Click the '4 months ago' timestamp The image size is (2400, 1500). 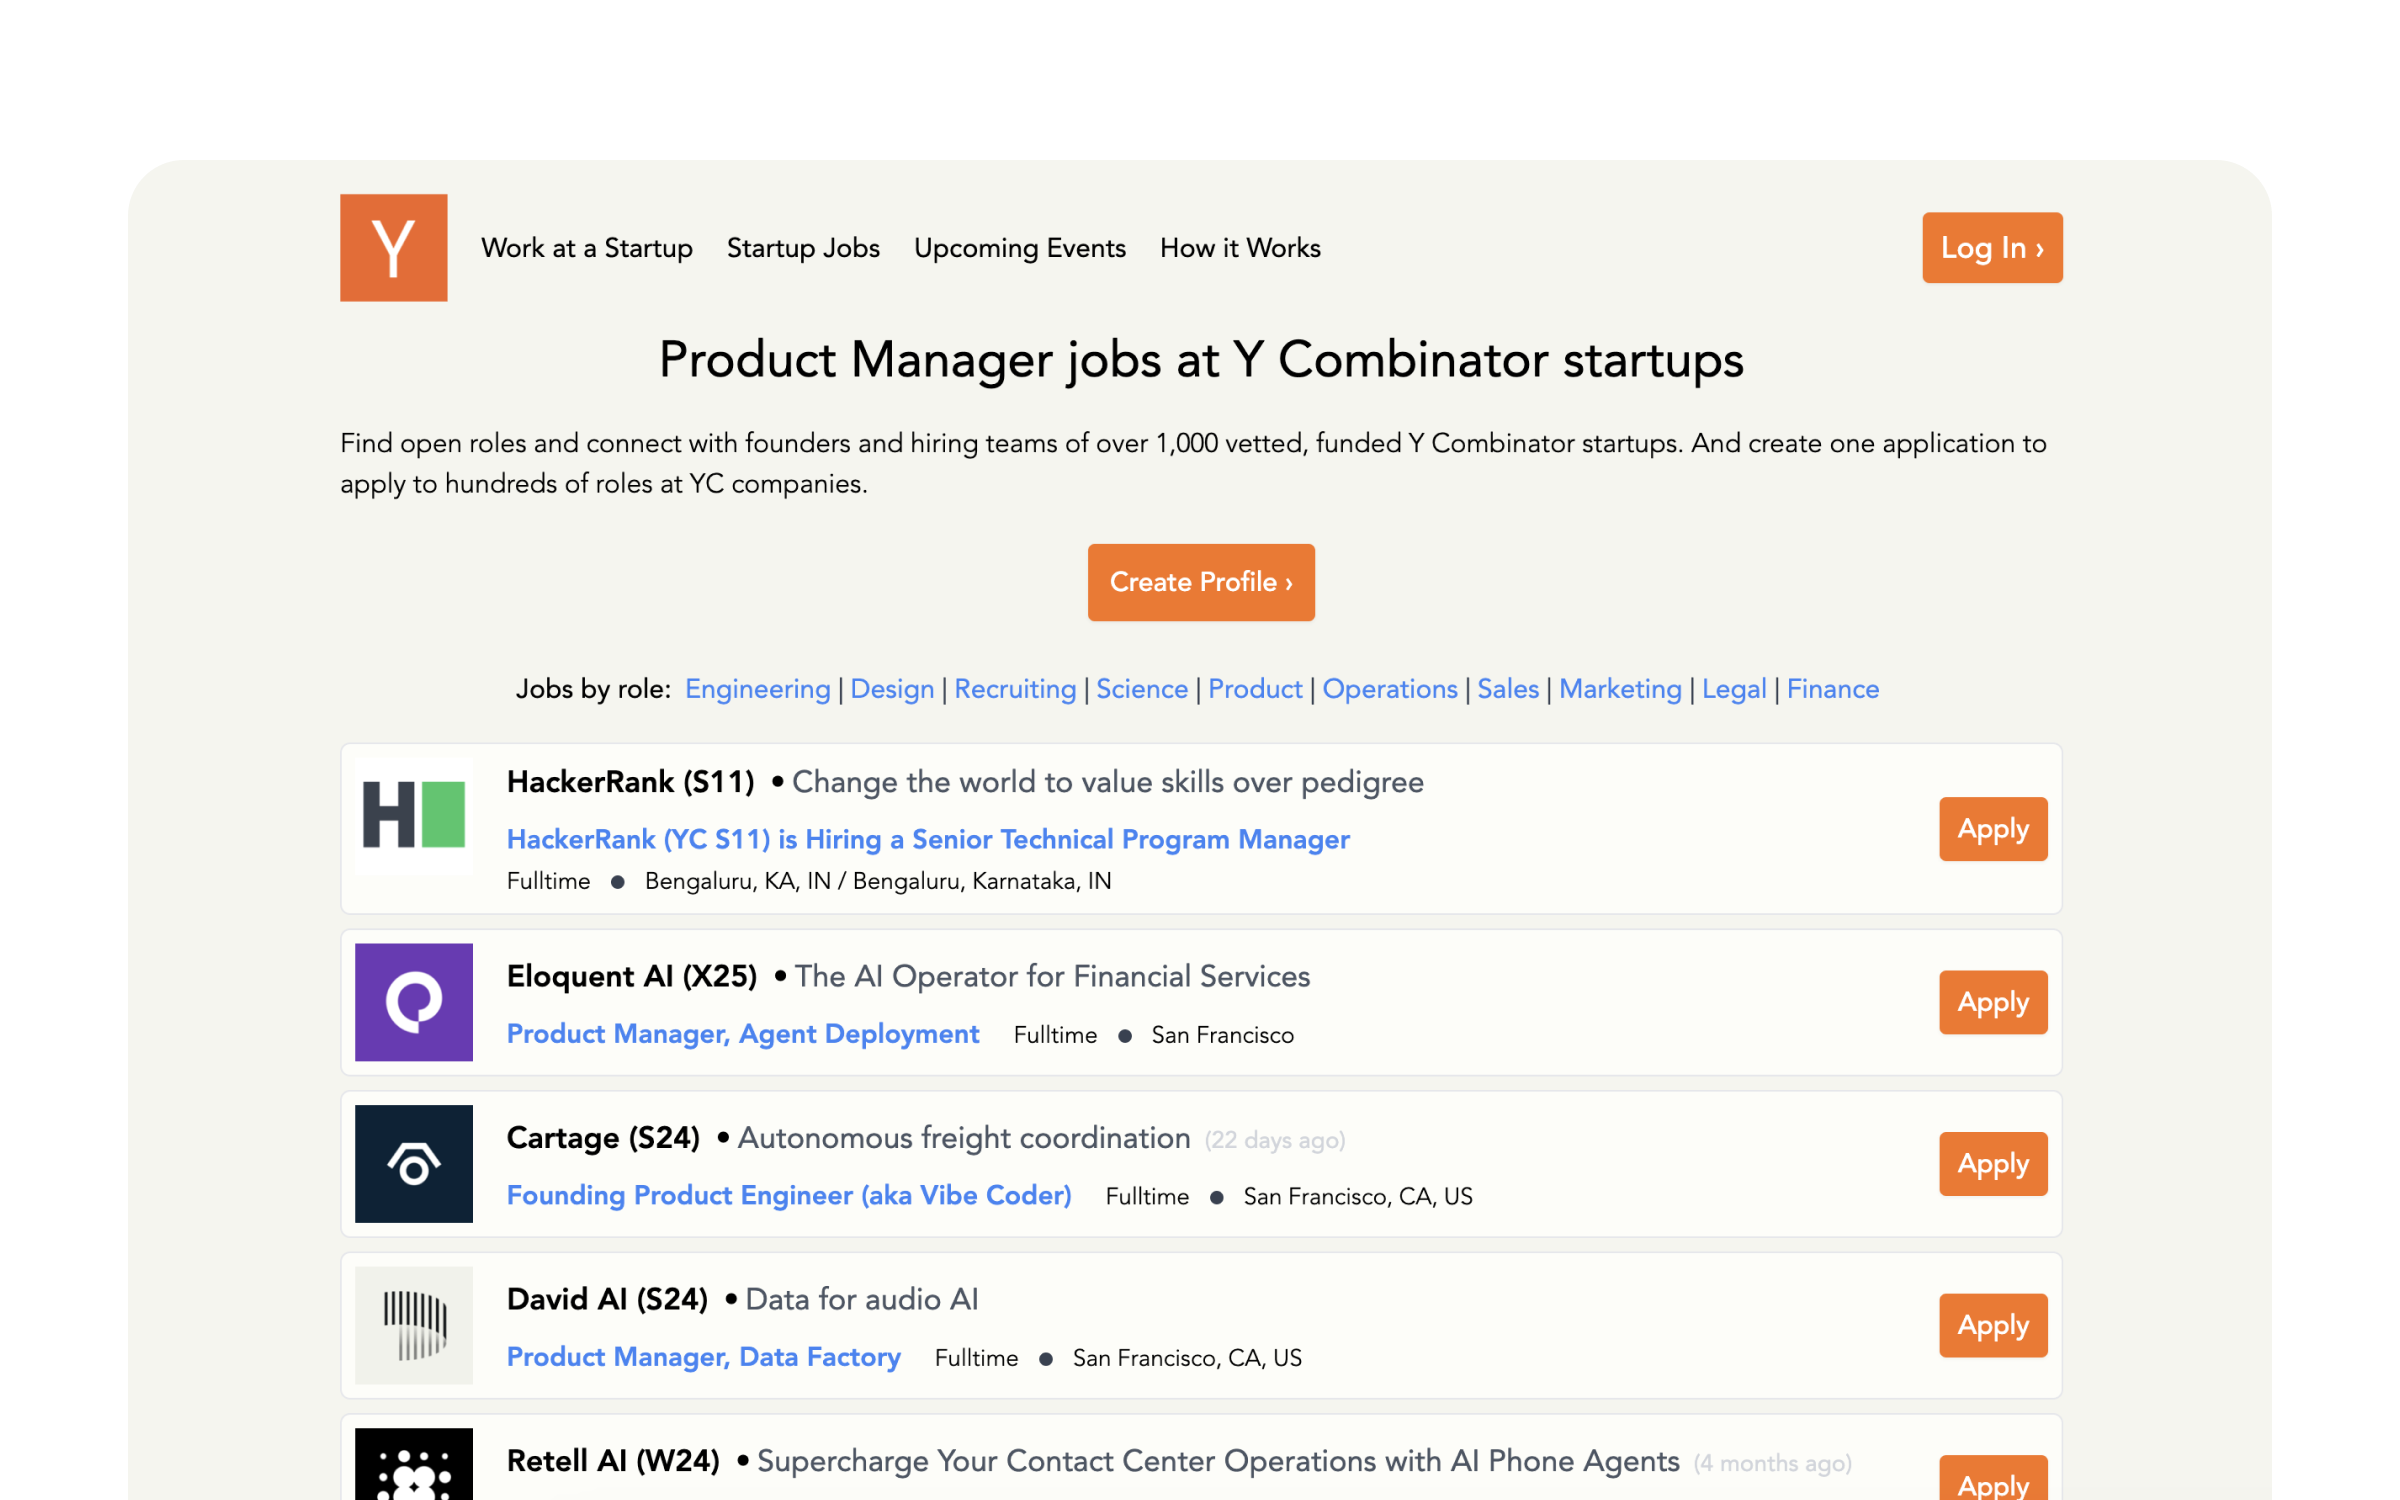pos(1772,1463)
